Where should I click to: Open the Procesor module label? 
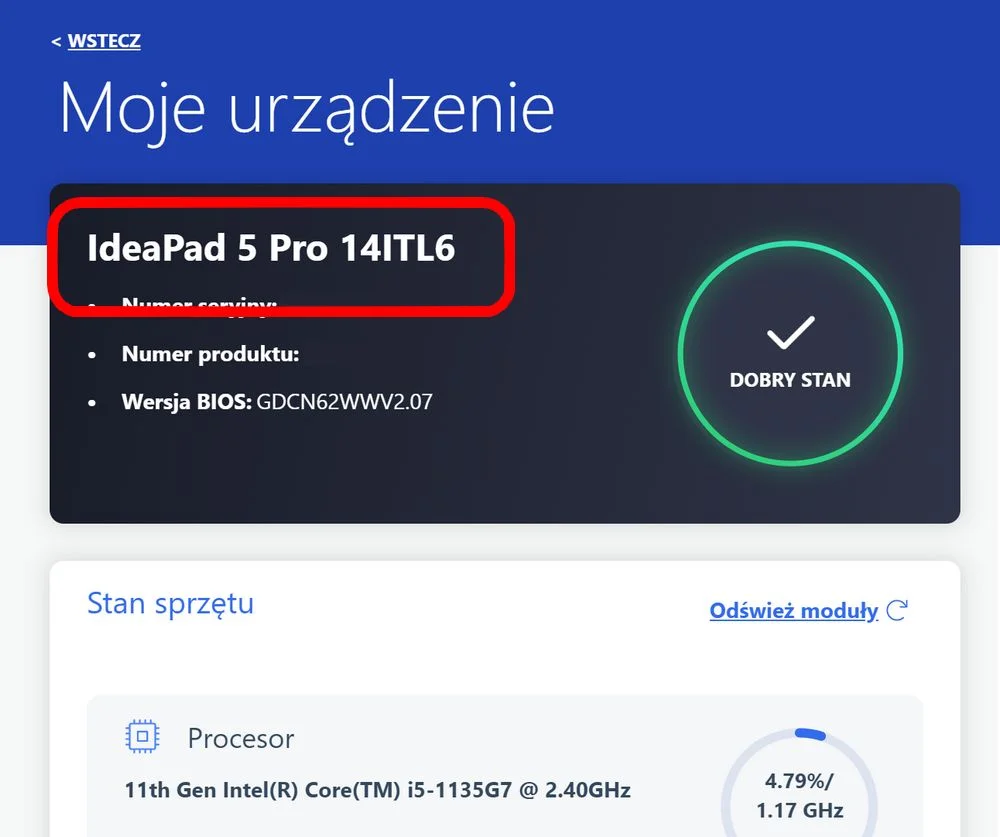[x=241, y=739]
